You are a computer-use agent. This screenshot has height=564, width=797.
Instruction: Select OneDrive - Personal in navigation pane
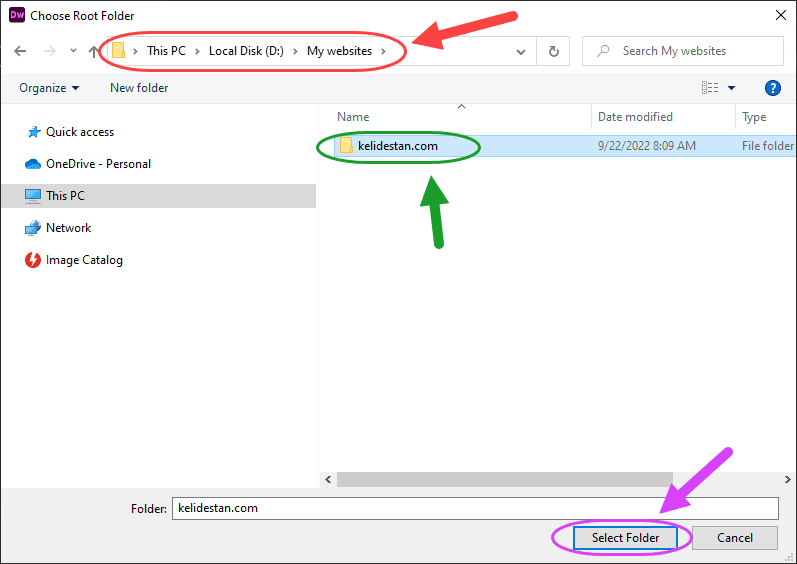pos(98,164)
